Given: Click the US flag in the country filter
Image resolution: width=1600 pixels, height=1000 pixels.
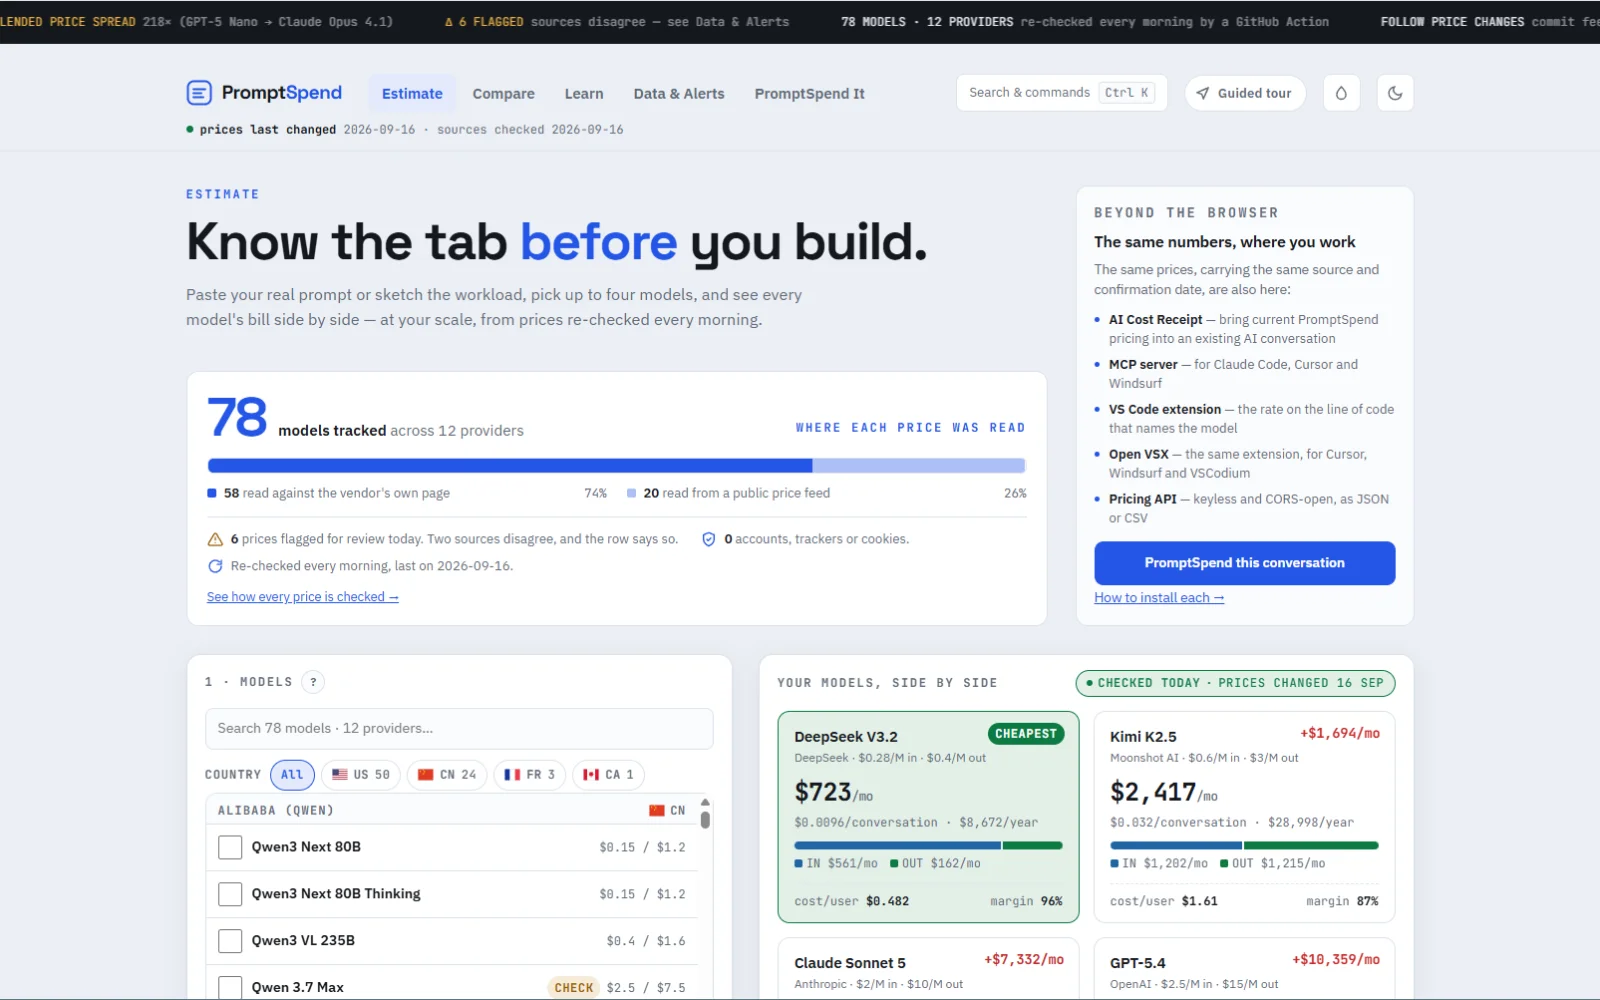Looking at the screenshot, I should (340, 775).
